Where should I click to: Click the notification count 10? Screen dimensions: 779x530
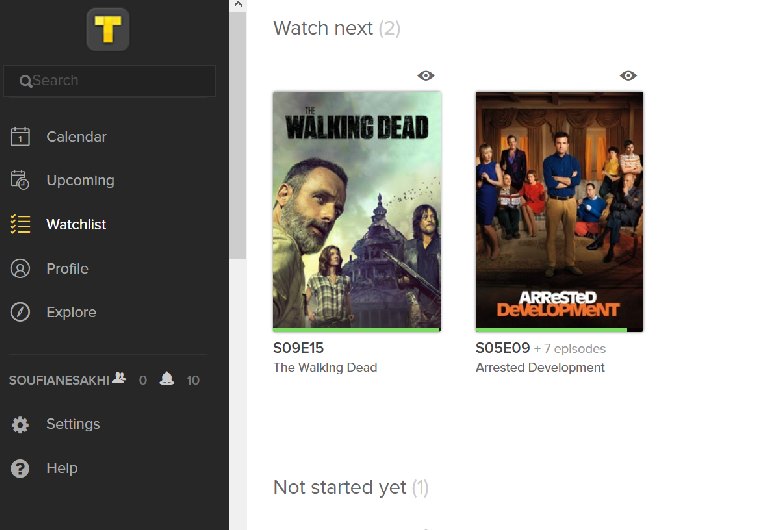coord(193,380)
